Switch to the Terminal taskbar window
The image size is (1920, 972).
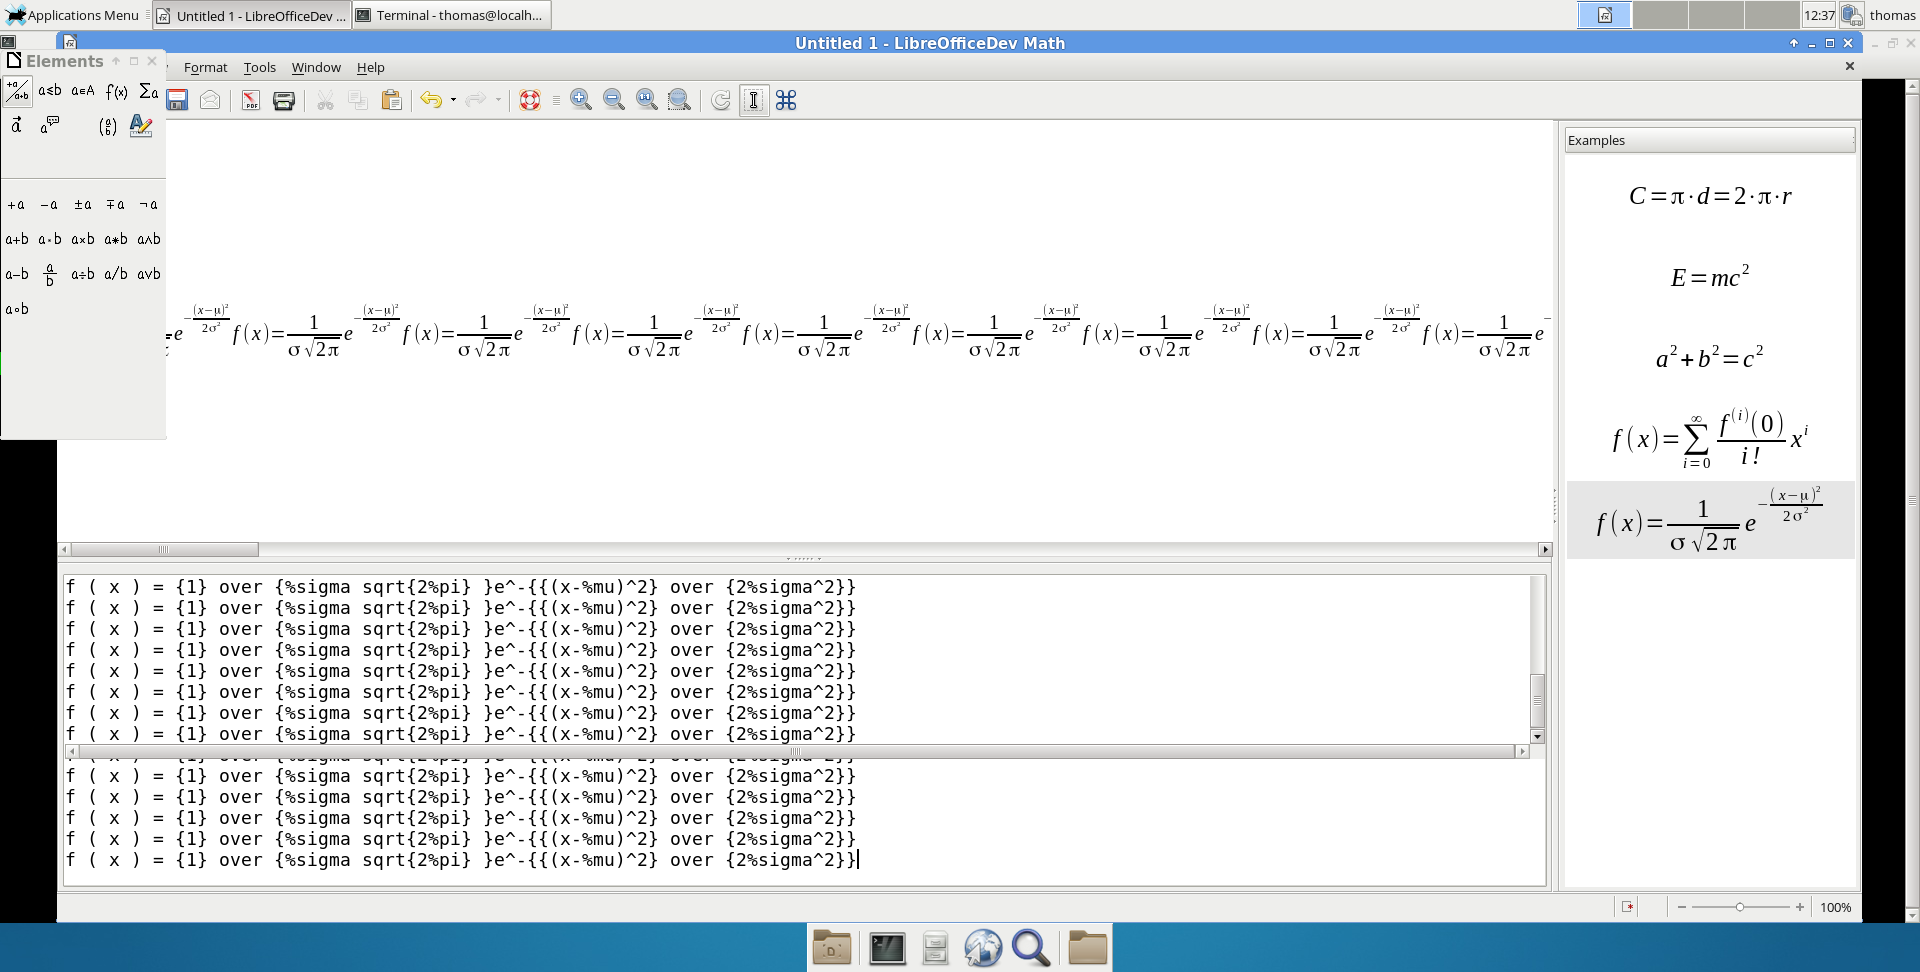tap(451, 15)
